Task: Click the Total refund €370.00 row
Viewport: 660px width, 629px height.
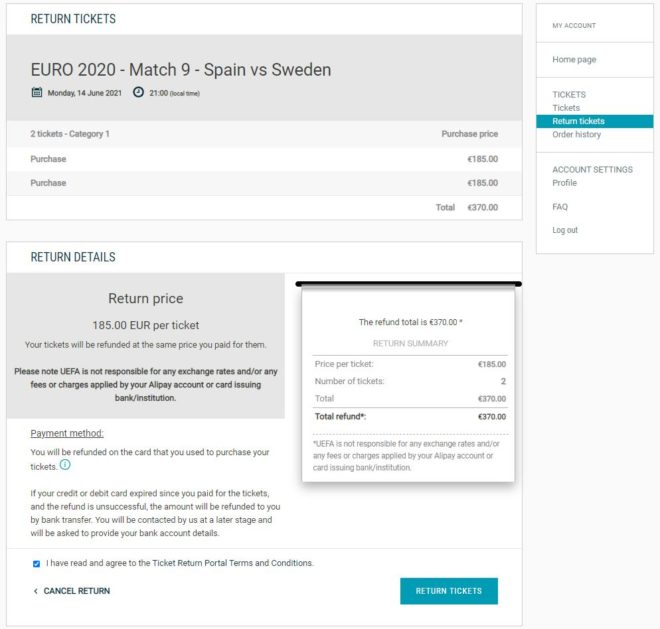Action: (x=410, y=417)
